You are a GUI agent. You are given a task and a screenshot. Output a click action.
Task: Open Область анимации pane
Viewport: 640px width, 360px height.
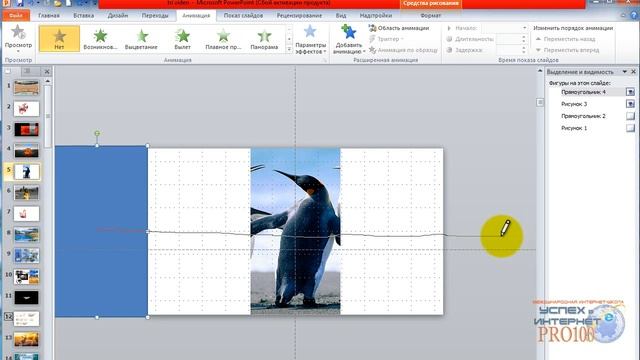pos(399,28)
